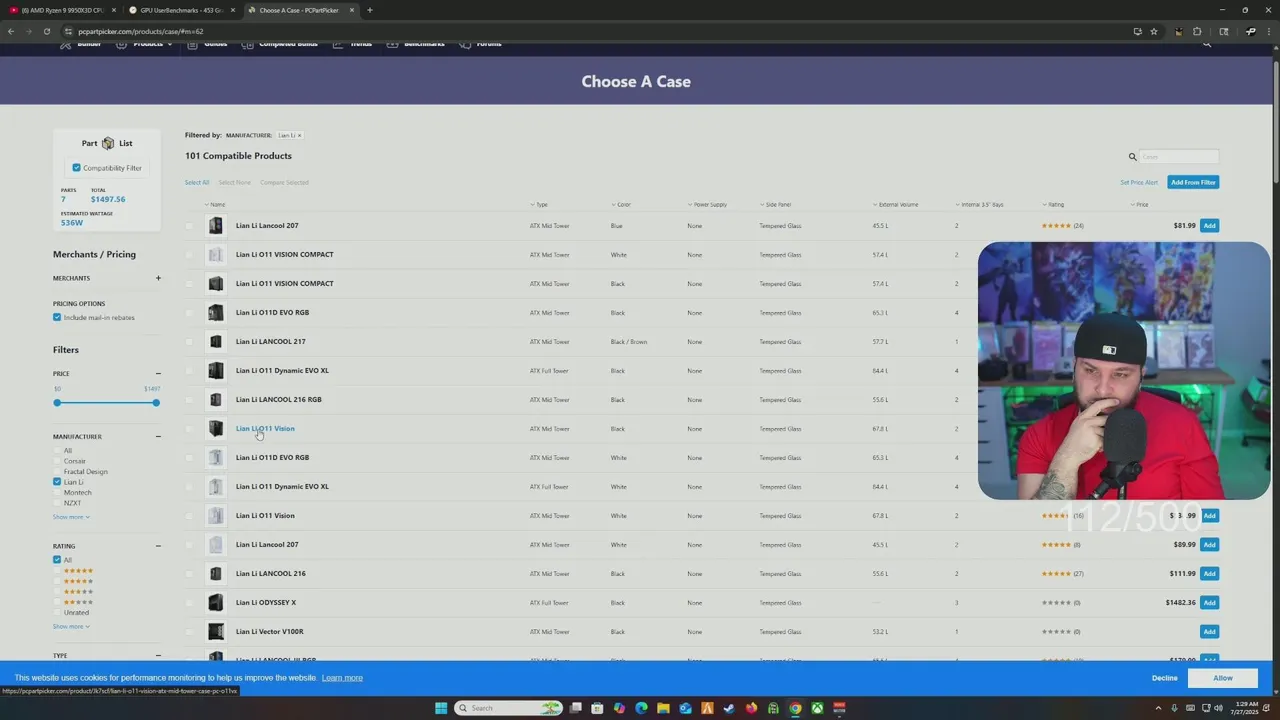Open the Guides nav item
Image resolution: width=1280 pixels, height=720 pixels.
pos(208,44)
